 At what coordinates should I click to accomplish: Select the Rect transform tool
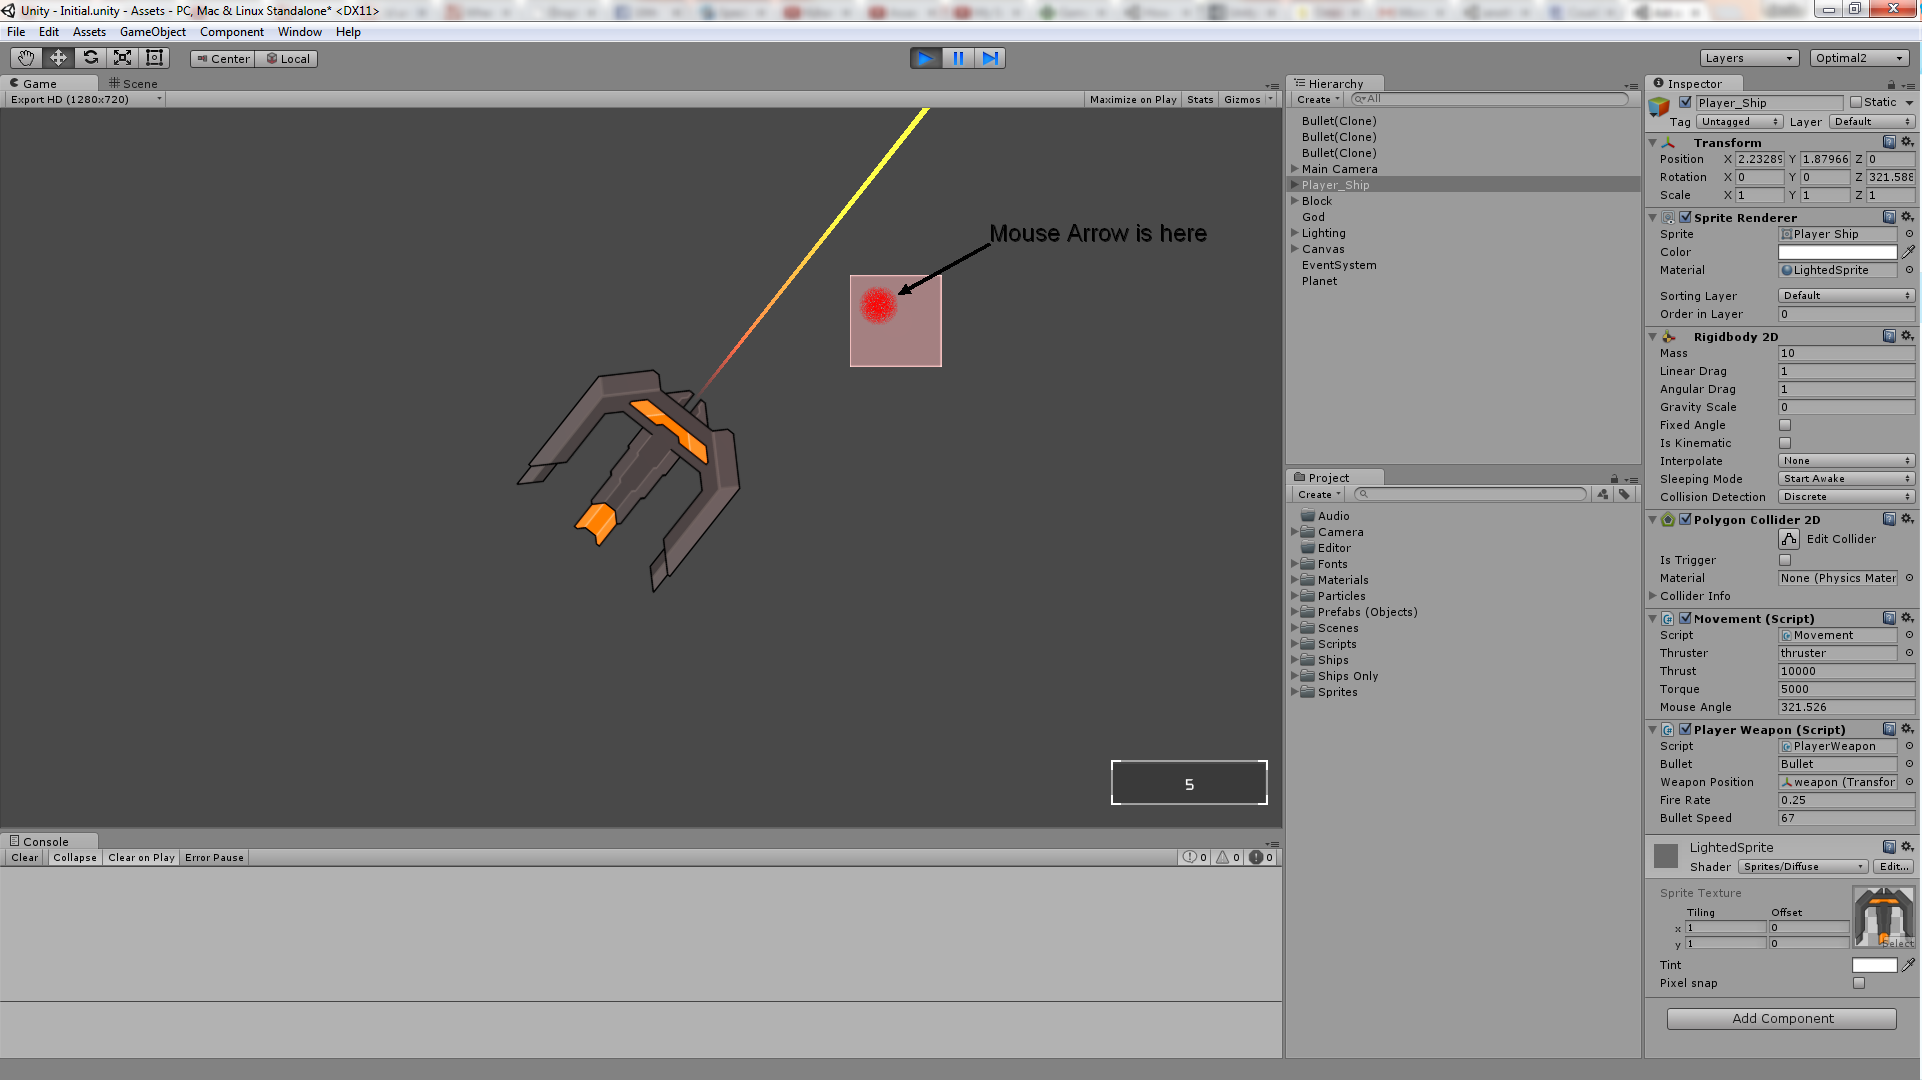(x=154, y=58)
